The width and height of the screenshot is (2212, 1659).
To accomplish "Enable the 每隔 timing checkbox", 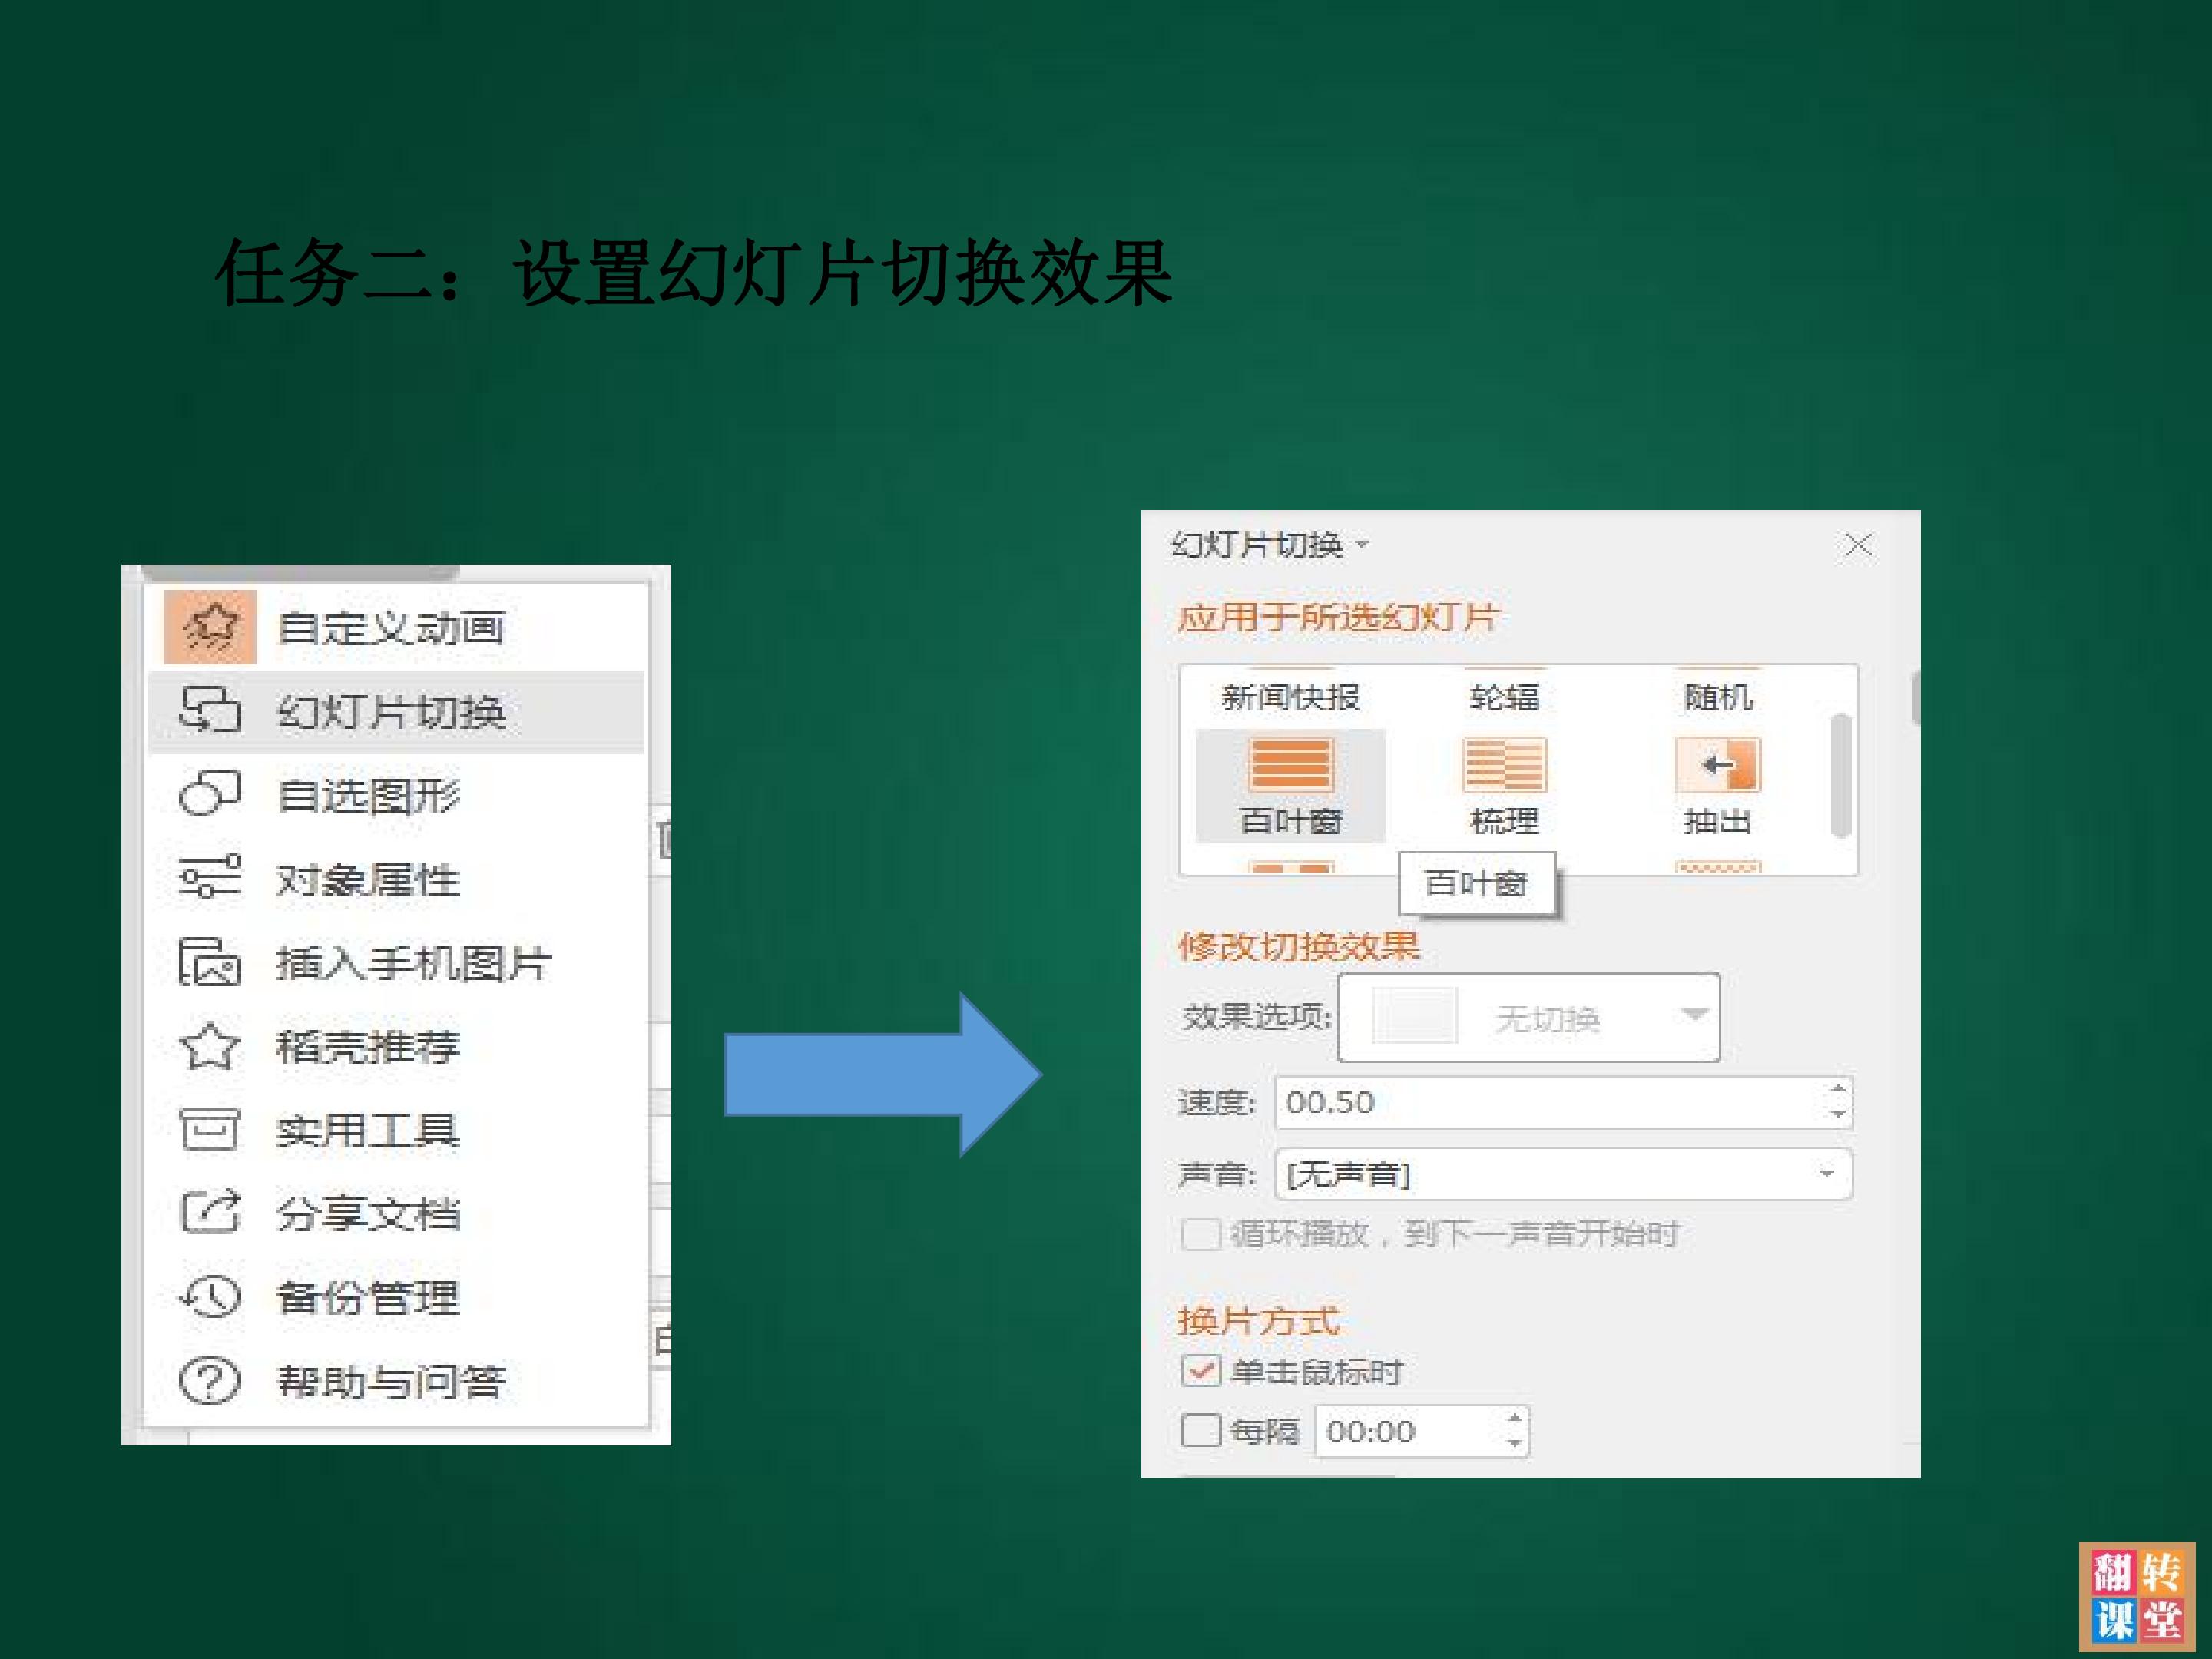I will tap(1200, 1430).
